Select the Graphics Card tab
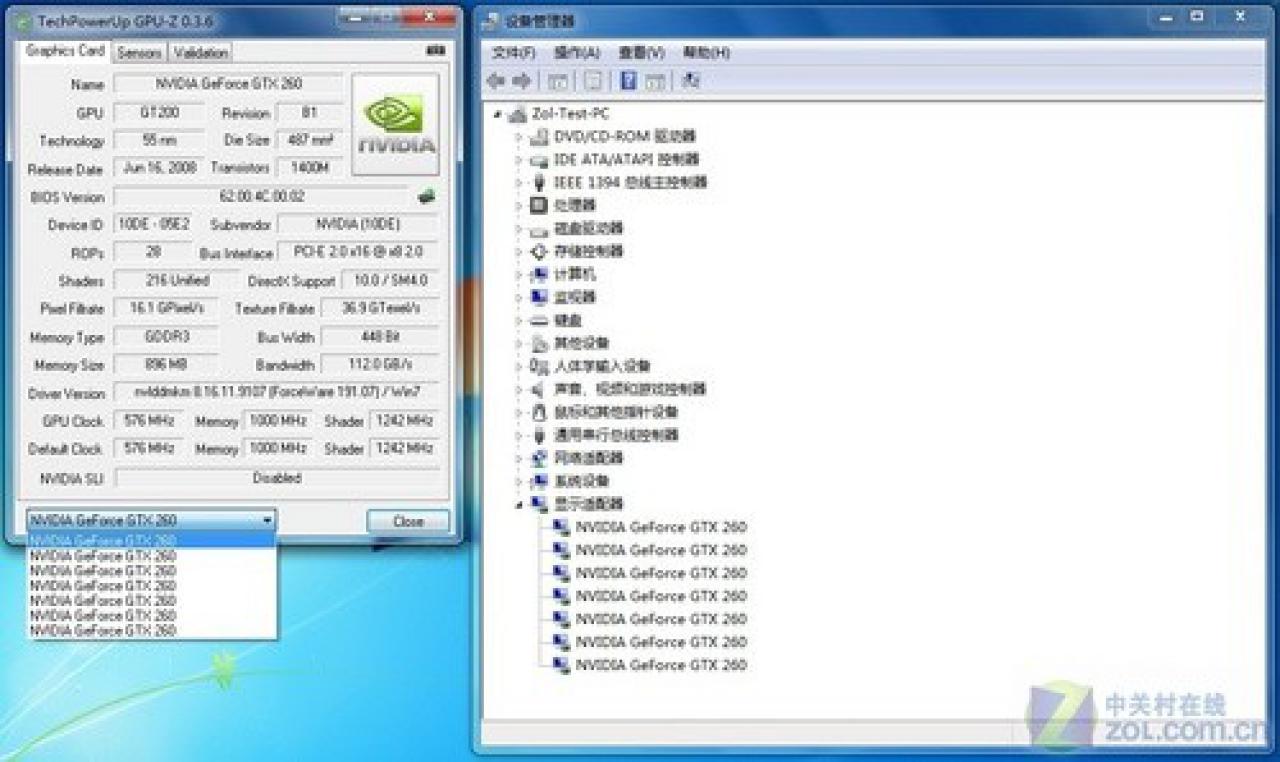 pyautogui.click(x=65, y=50)
